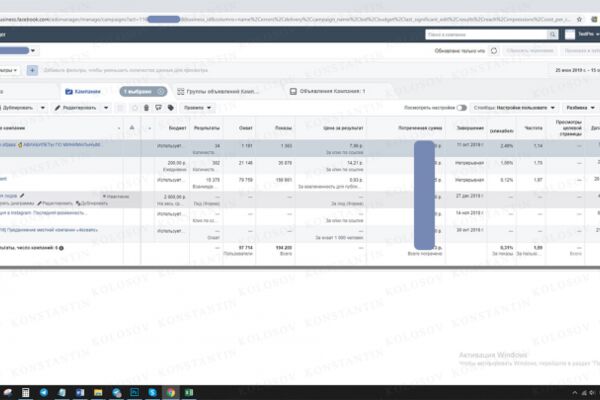Refresh the ads data

pyautogui.click(x=494, y=51)
